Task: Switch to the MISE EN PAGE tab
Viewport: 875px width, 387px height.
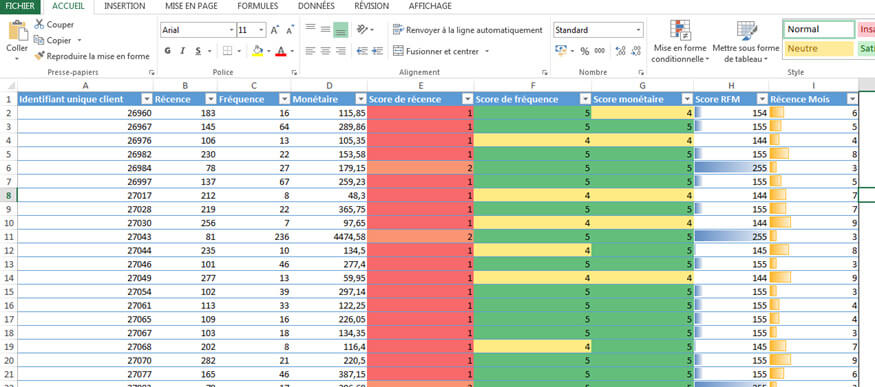Action: [191, 6]
